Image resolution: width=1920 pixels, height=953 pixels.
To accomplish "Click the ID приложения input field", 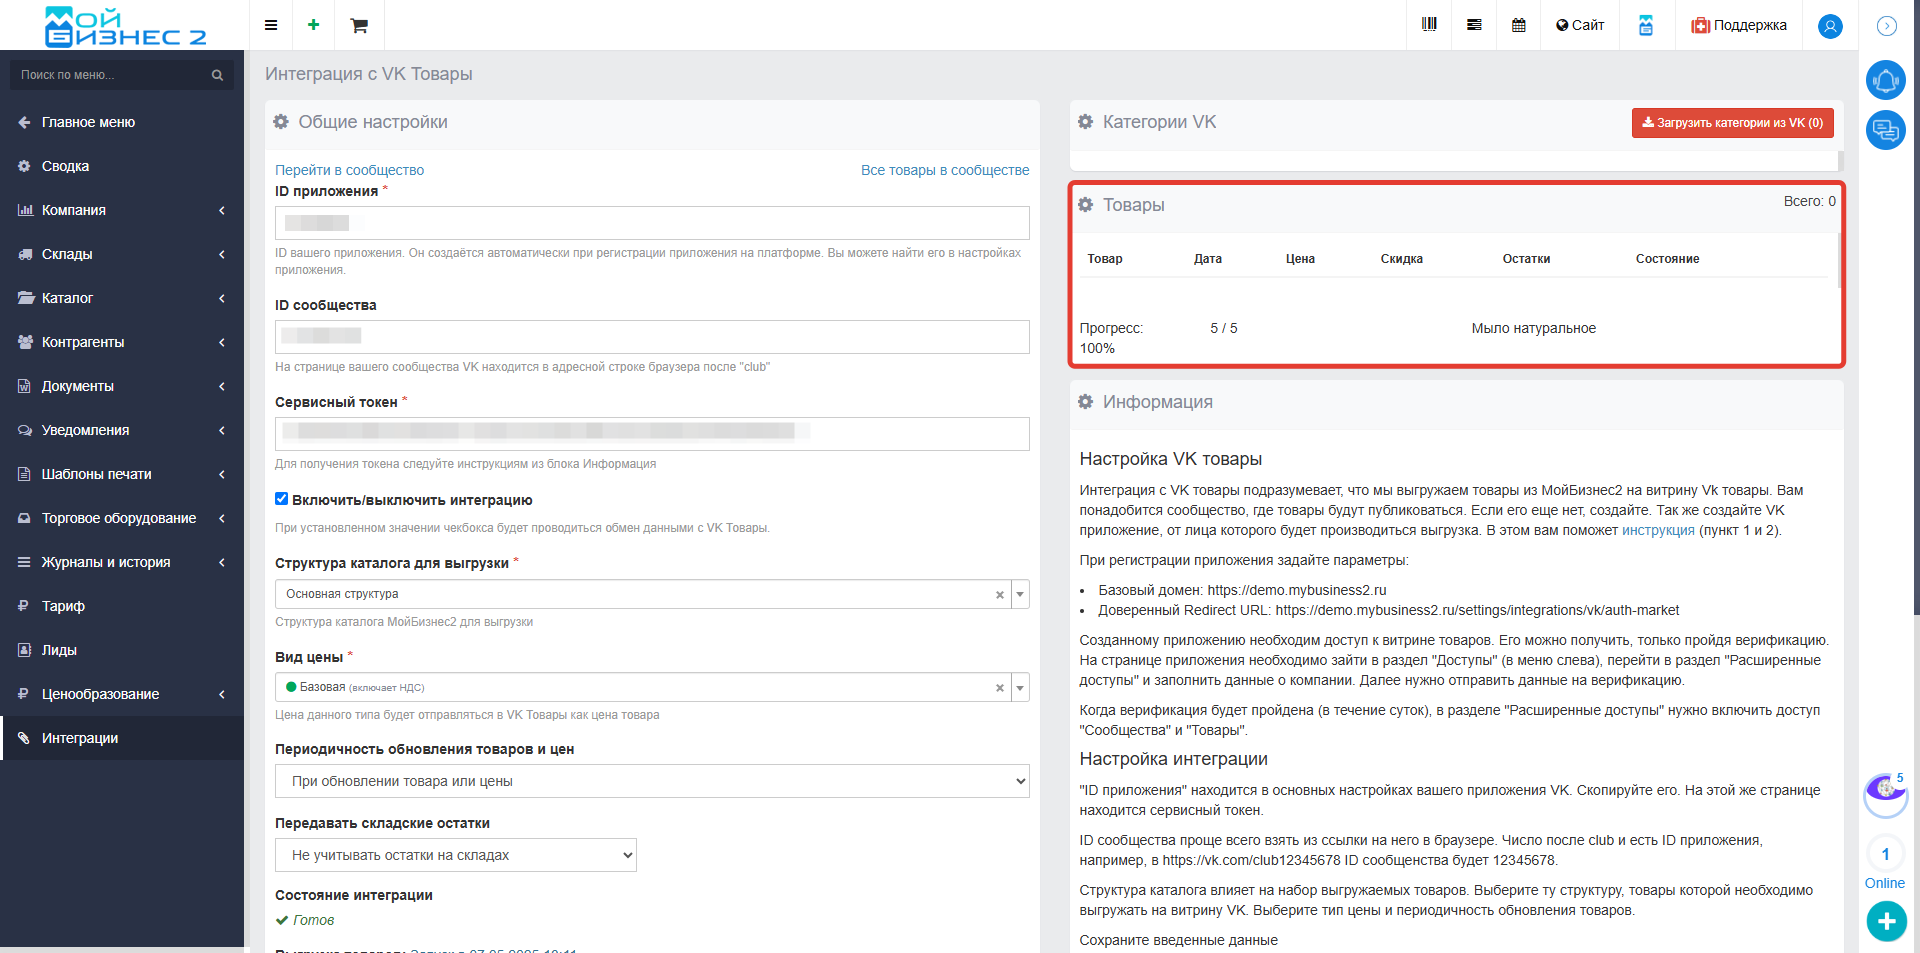I will pos(652,223).
